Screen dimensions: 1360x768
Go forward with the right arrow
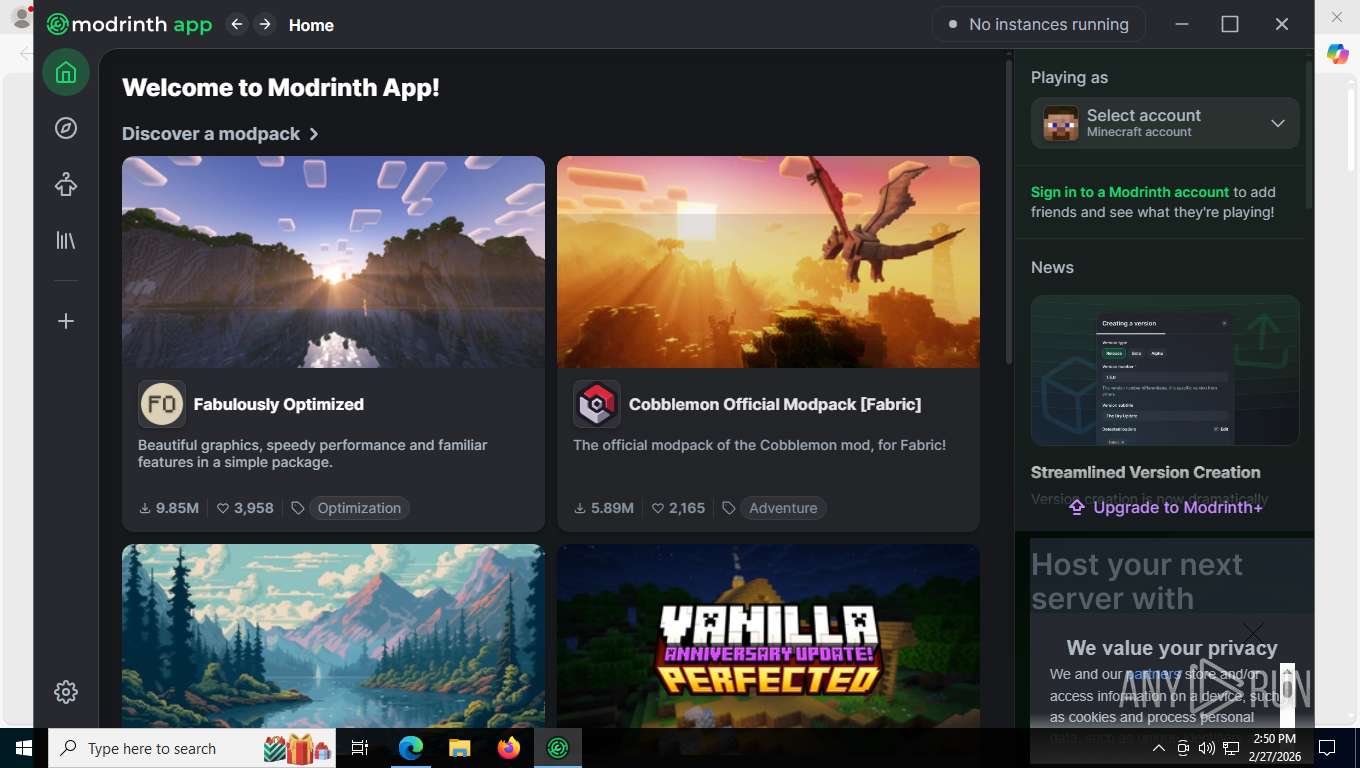[x=265, y=24]
